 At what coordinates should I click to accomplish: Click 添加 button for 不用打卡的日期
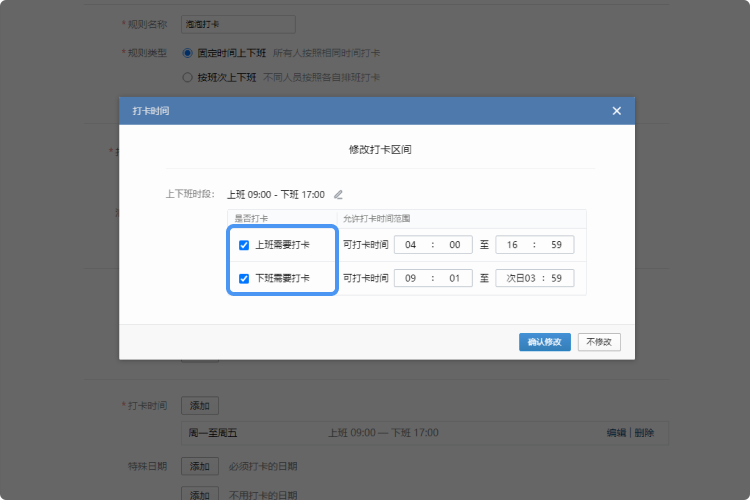[x=200, y=494]
